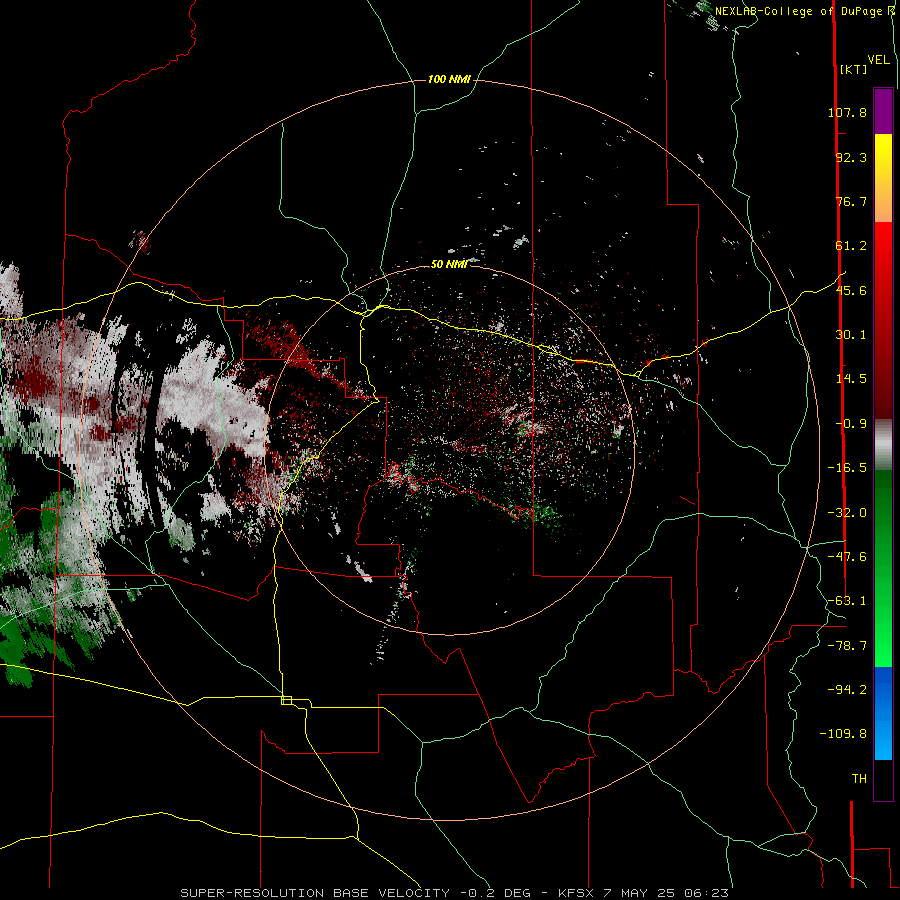This screenshot has width=900, height=900.
Task: Click the small yellow square highway junction marker
Action: pos(286,700)
